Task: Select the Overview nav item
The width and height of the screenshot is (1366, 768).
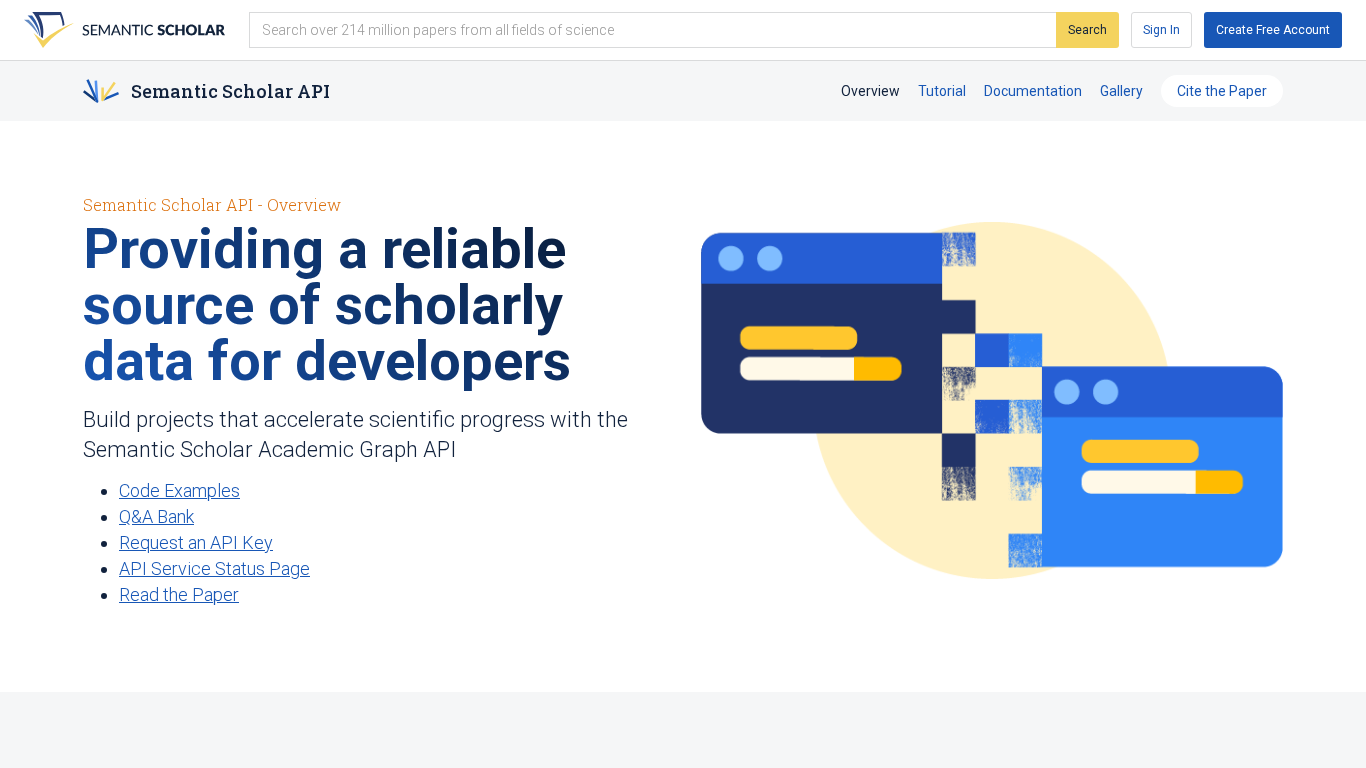Action: click(870, 91)
